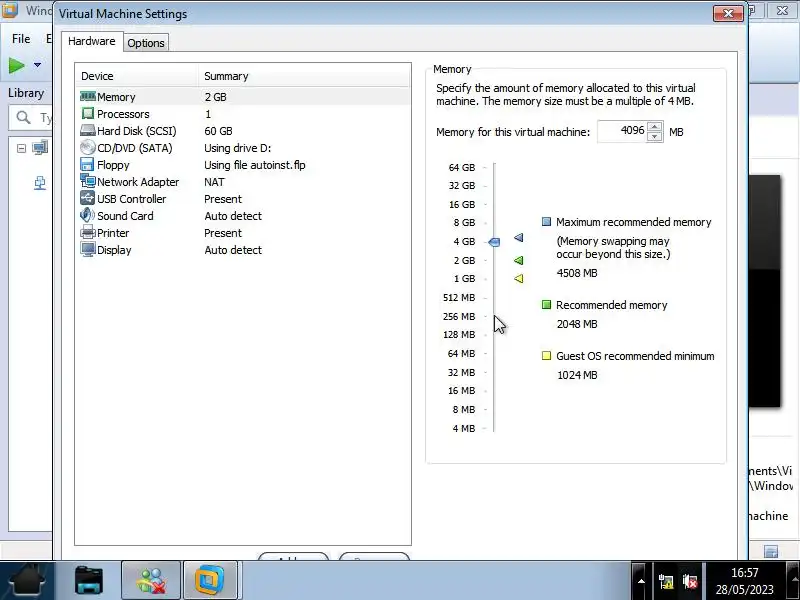The image size is (800, 600).
Task: Select the Floppy disk icon
Action: [x=87, y=164]
